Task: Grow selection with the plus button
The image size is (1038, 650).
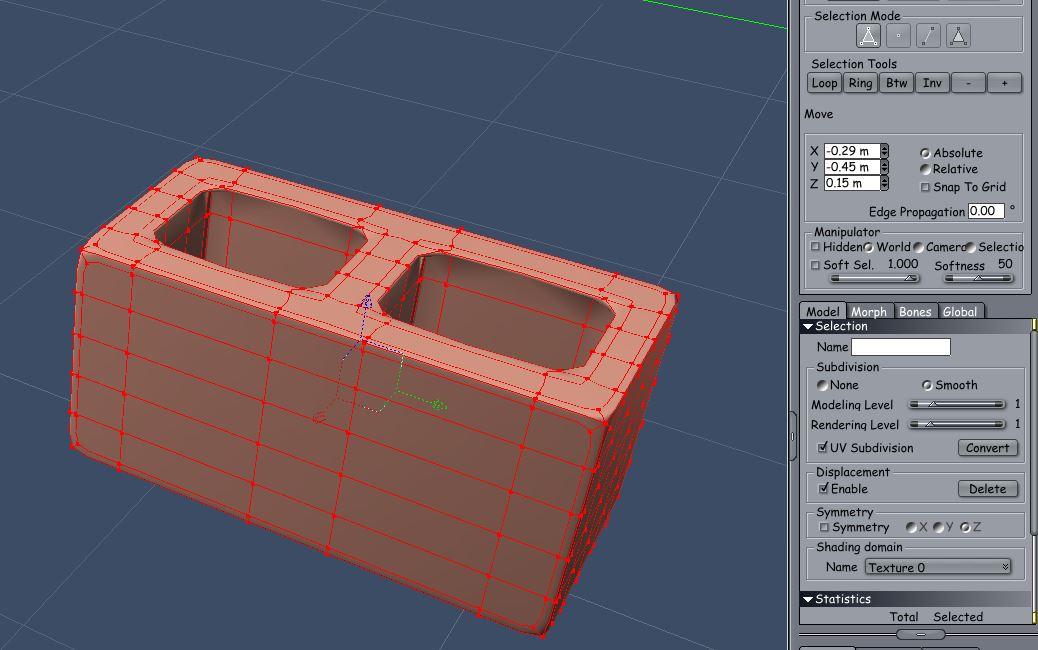Action: 1004,83
